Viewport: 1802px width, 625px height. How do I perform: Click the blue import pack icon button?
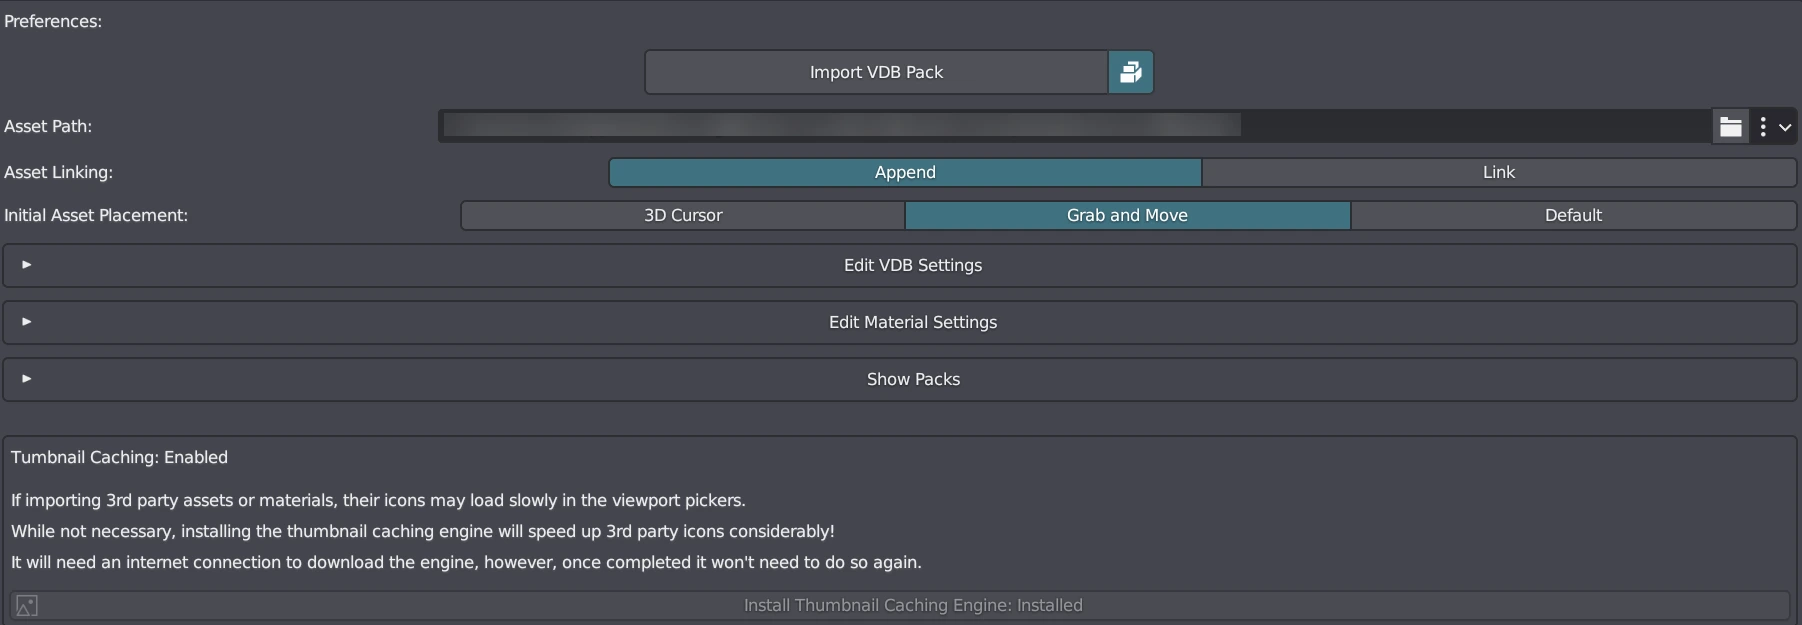[1131, 72]
